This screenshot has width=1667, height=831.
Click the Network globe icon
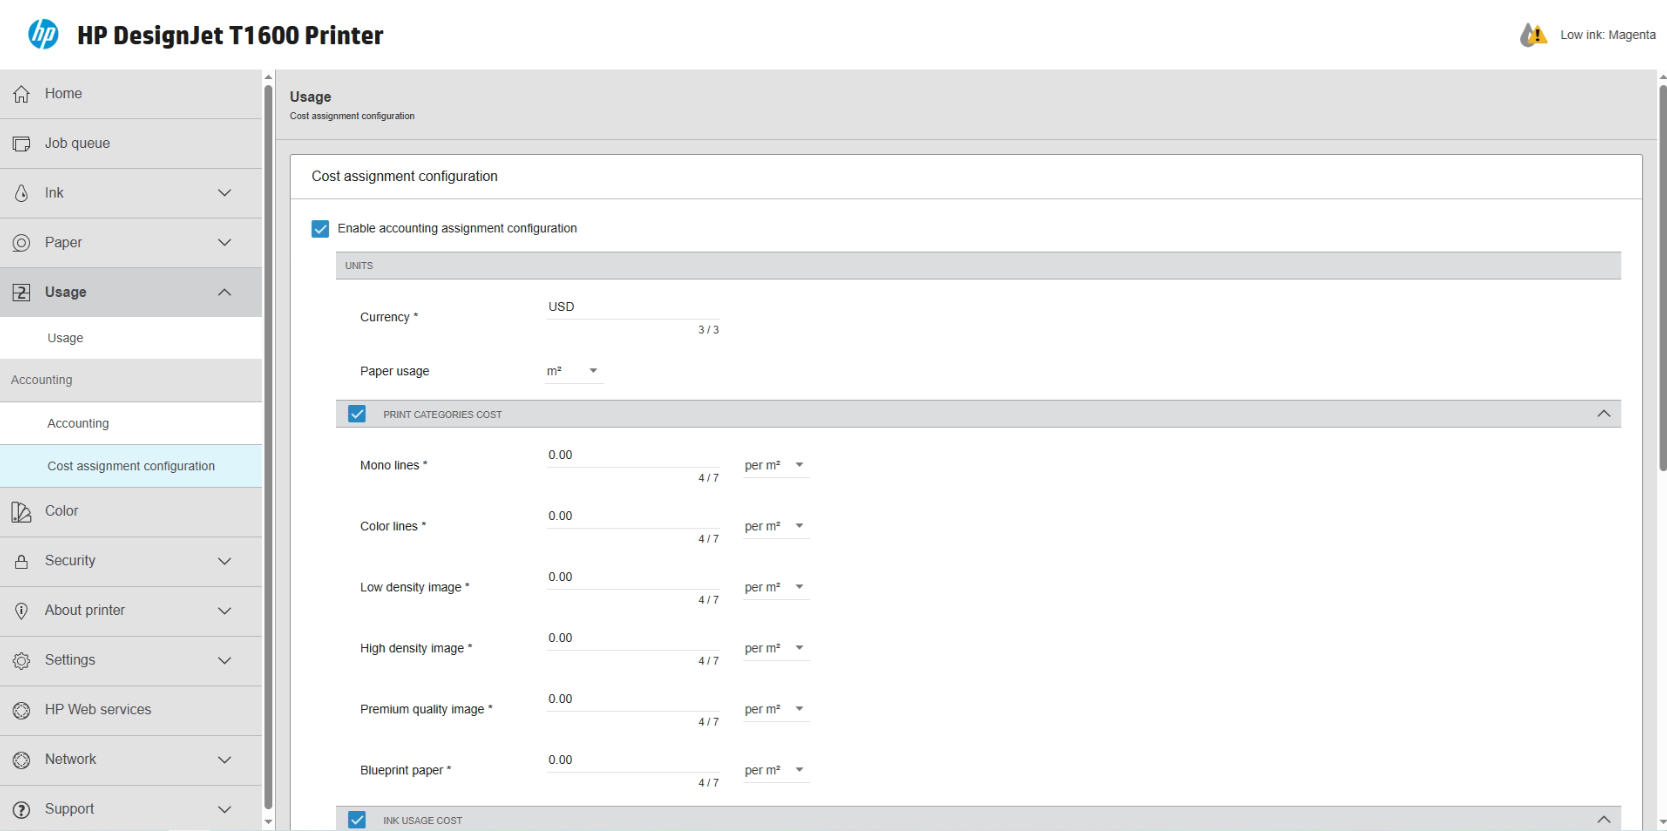point(21,760)
